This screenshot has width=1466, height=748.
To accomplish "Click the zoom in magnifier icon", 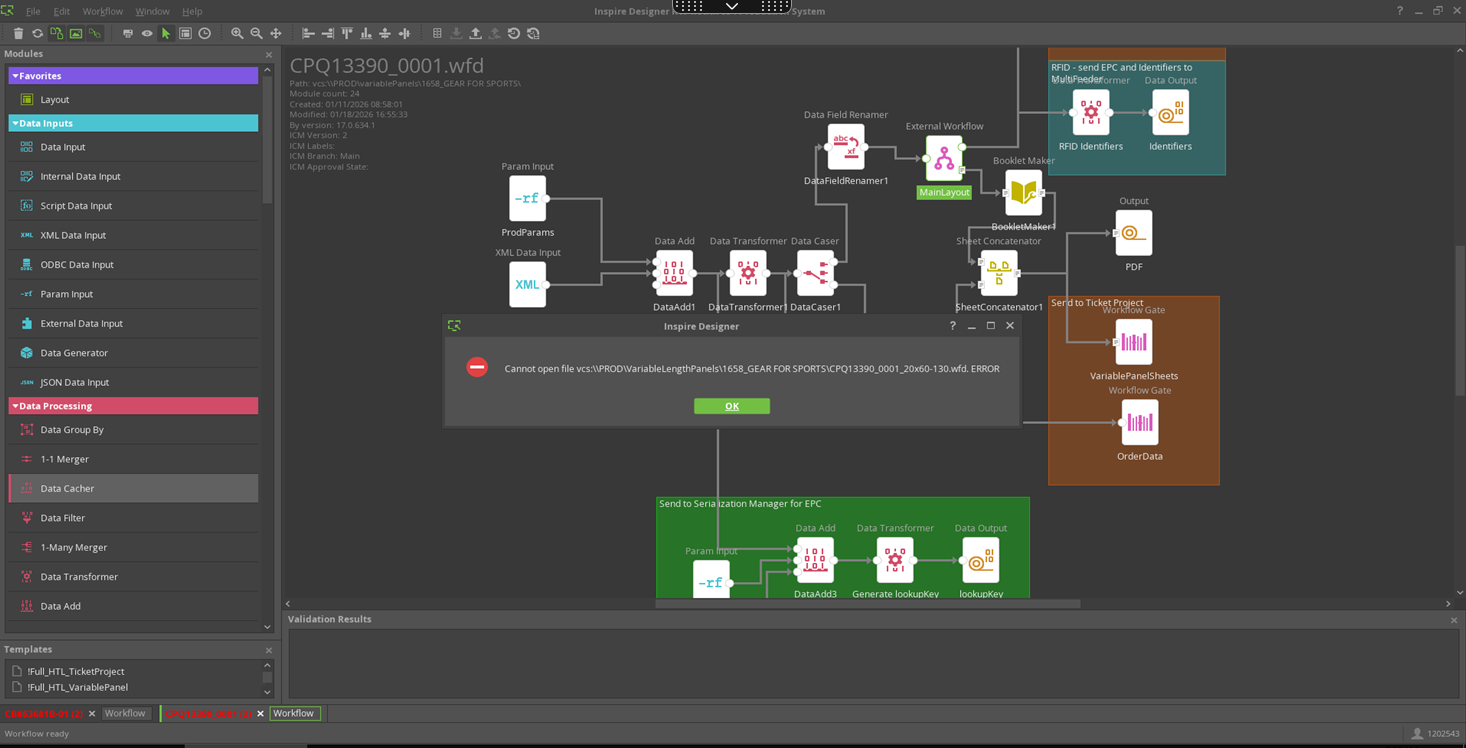I will [x=237, y=34].
